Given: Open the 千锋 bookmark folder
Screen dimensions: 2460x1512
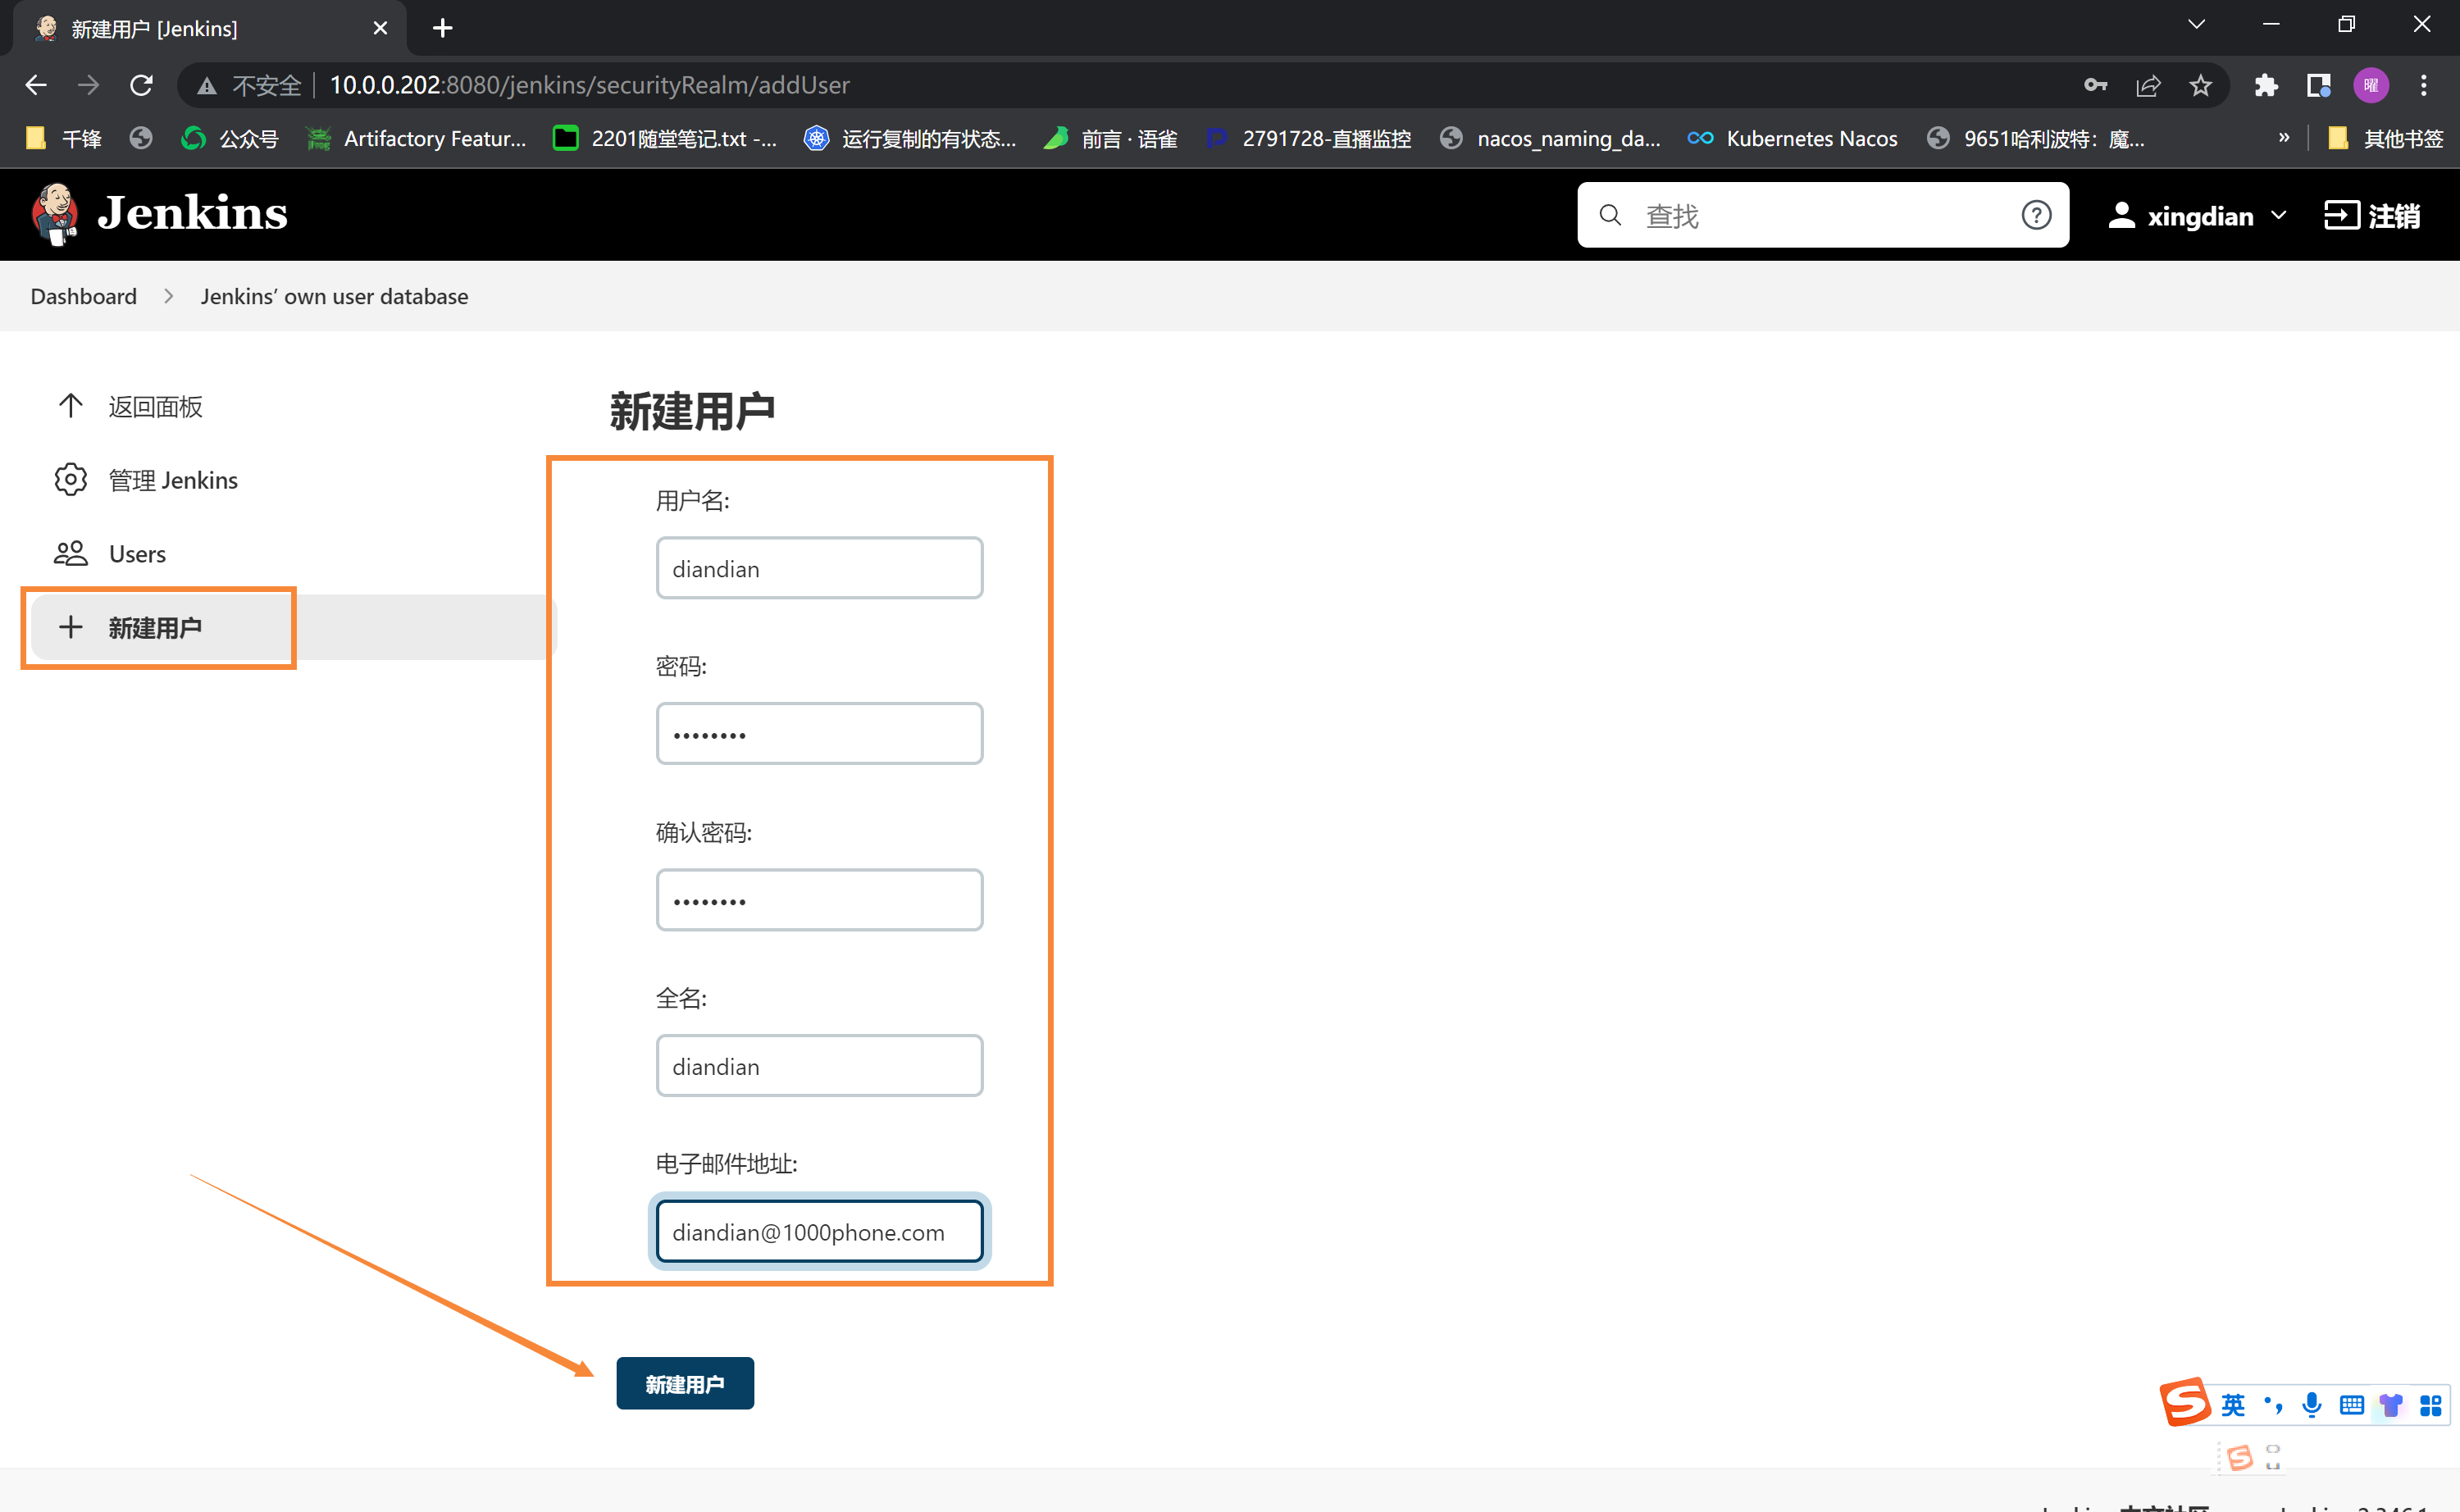Looking at the screenshot, I should tap(64, 138).
